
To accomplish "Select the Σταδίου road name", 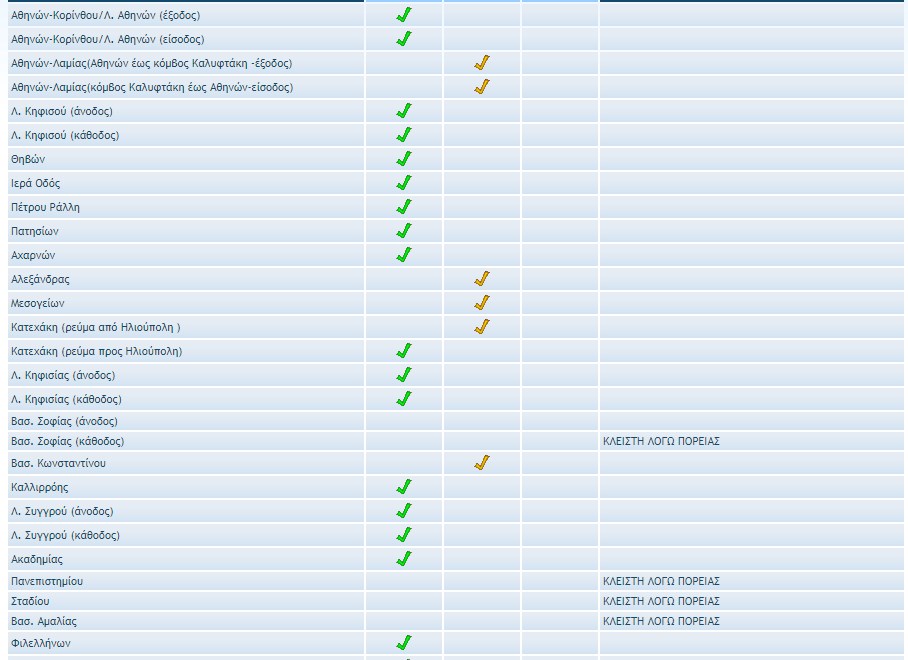I will coord(30,601).
